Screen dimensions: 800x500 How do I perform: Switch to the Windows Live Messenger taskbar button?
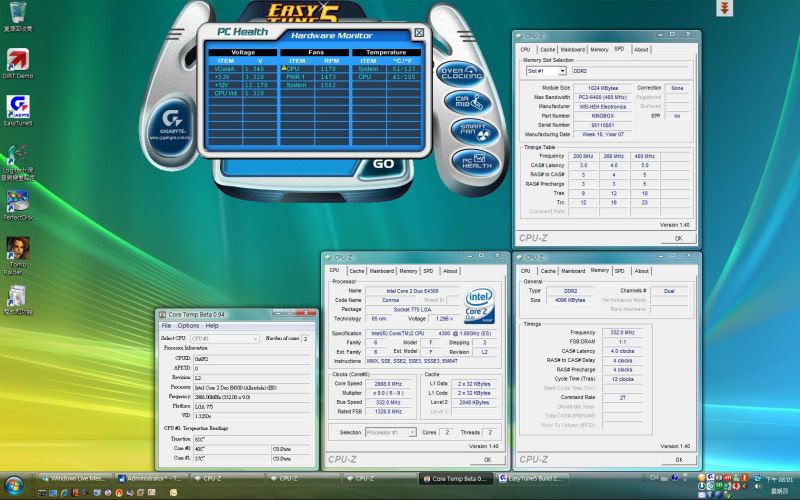point(74,479)
